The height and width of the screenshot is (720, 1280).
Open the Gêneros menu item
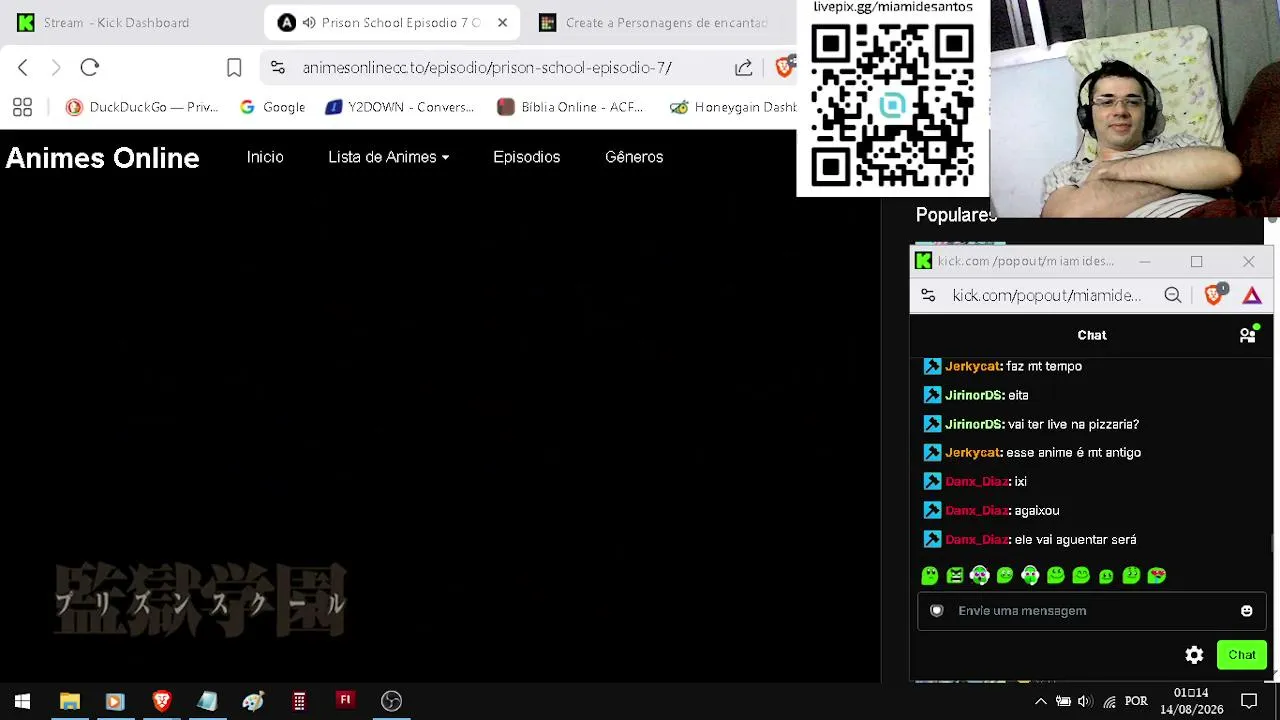[634, 157]
